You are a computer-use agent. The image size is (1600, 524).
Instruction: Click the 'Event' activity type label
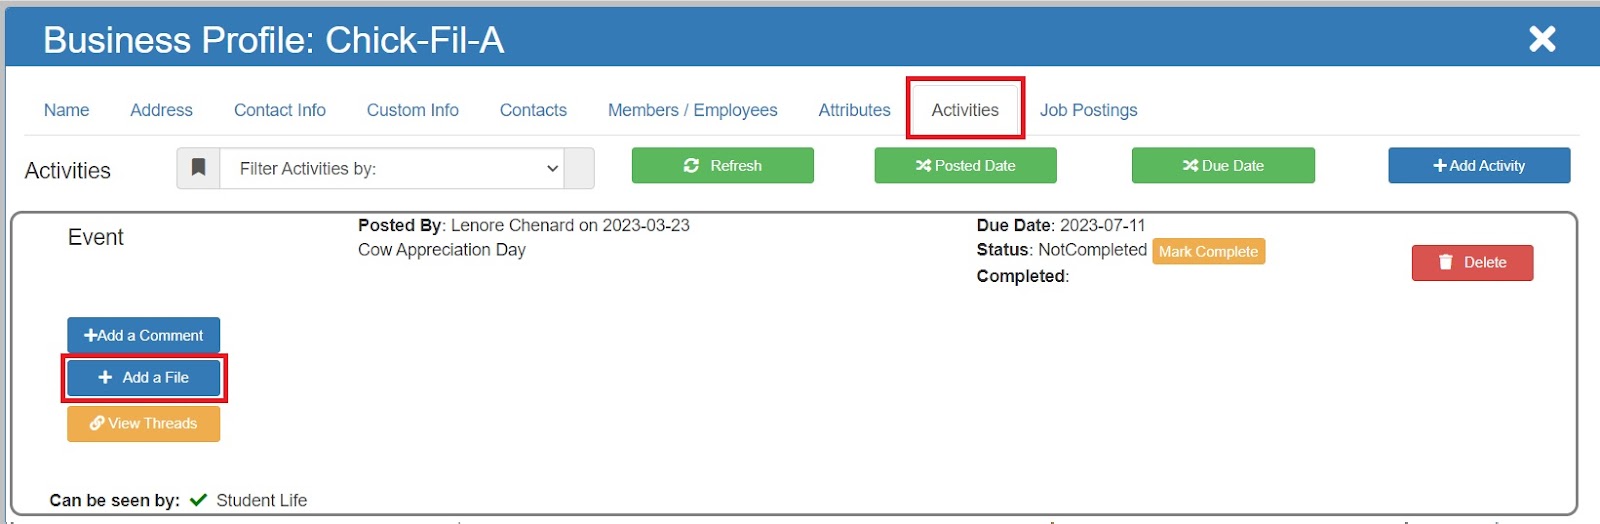96,237
